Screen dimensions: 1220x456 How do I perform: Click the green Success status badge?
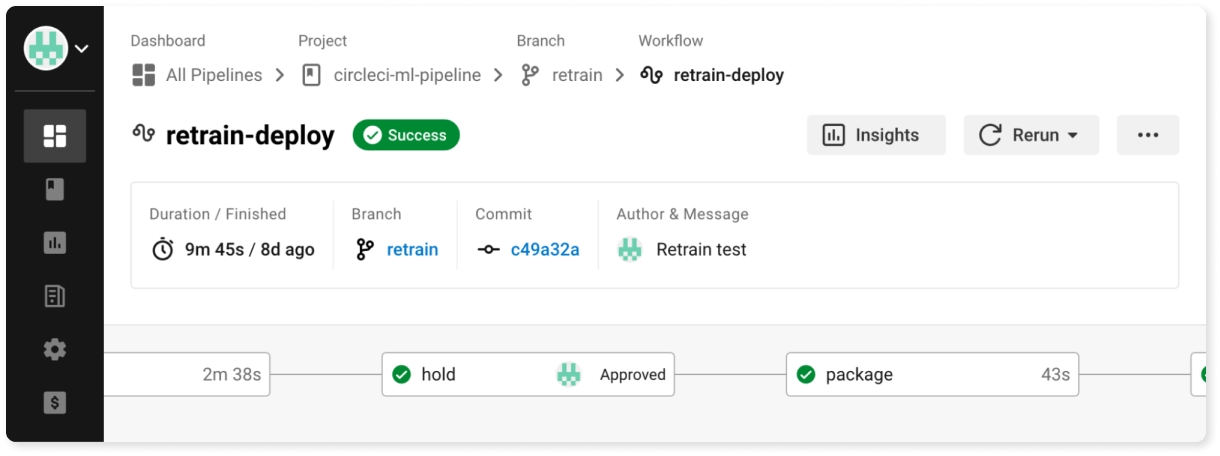406,135
